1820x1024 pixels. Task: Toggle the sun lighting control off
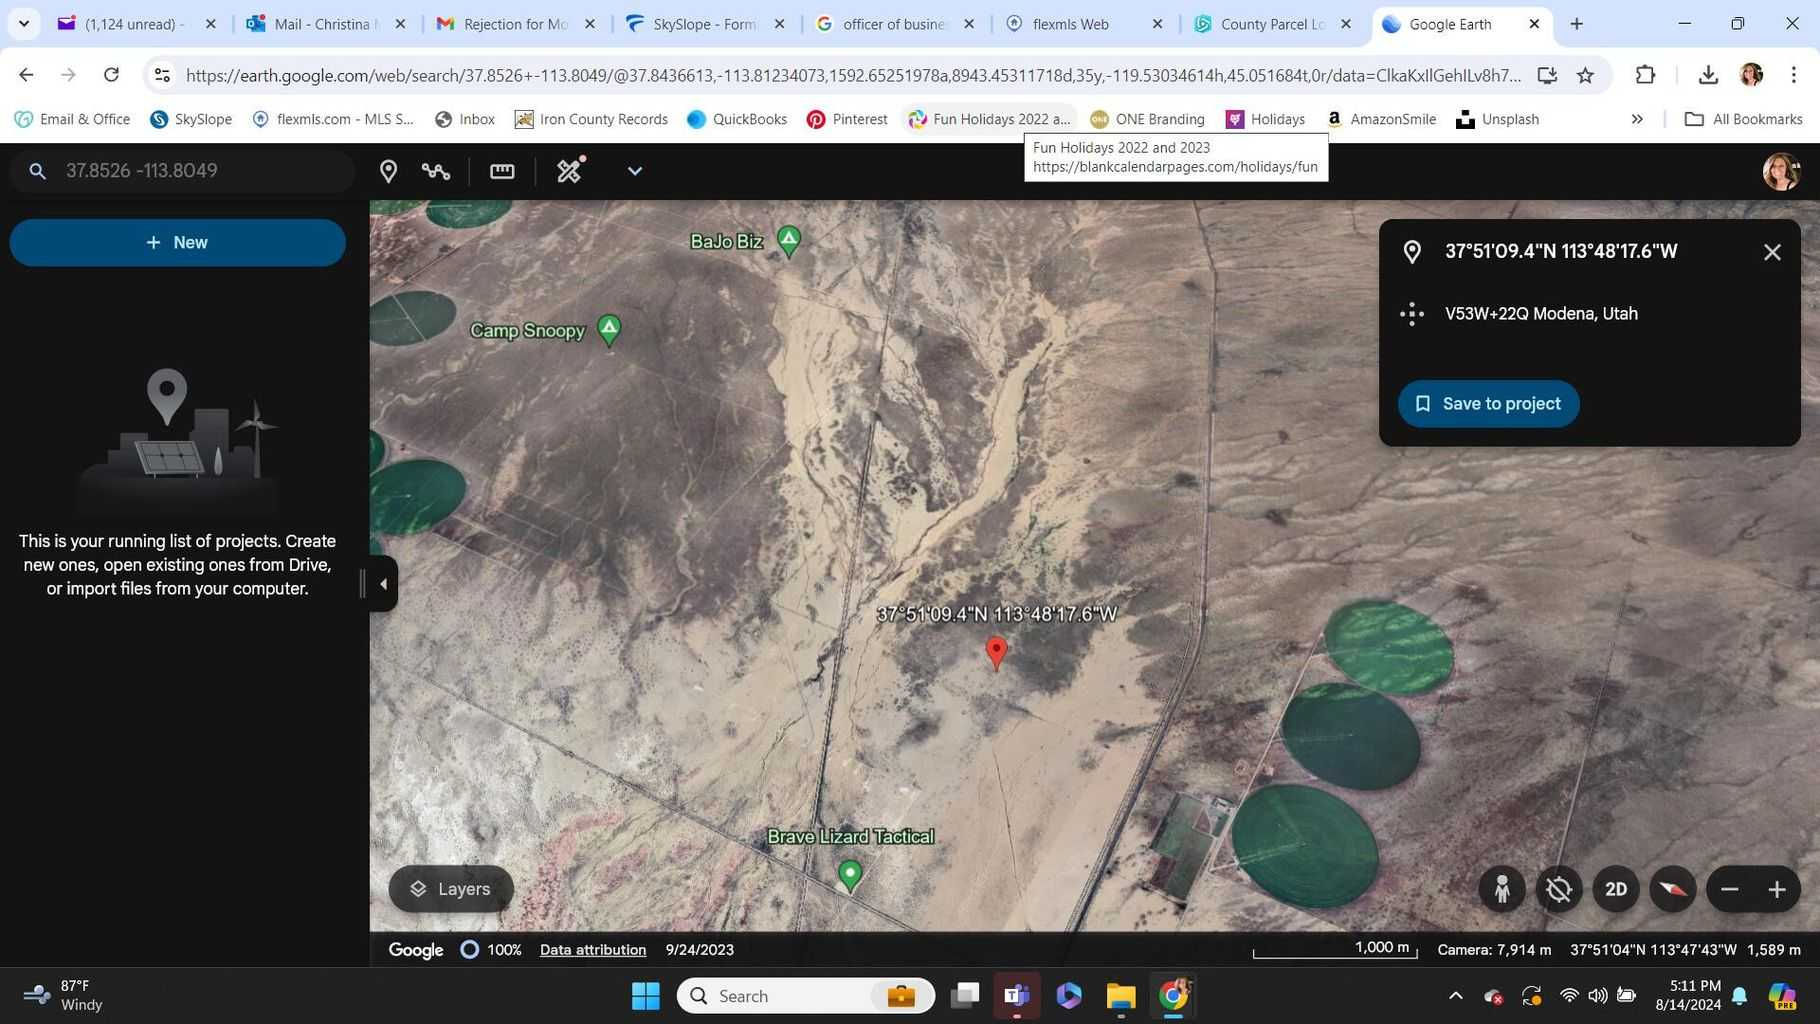coord(1558,888)
